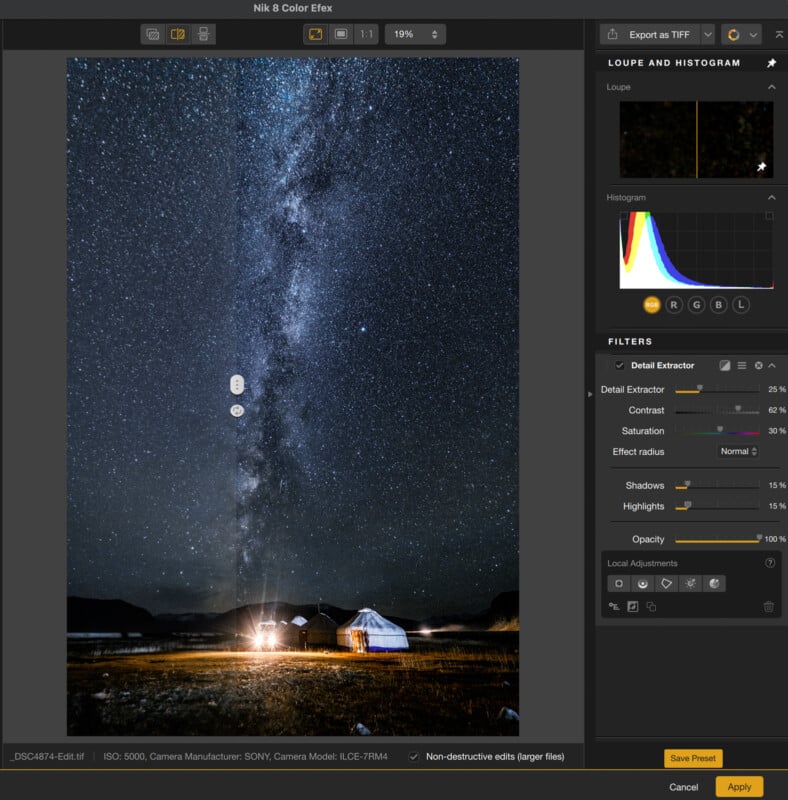Click the Saturation slider handle
Image resolution: width=788 pixels, height=800 pixels.
tap(719, 430)
